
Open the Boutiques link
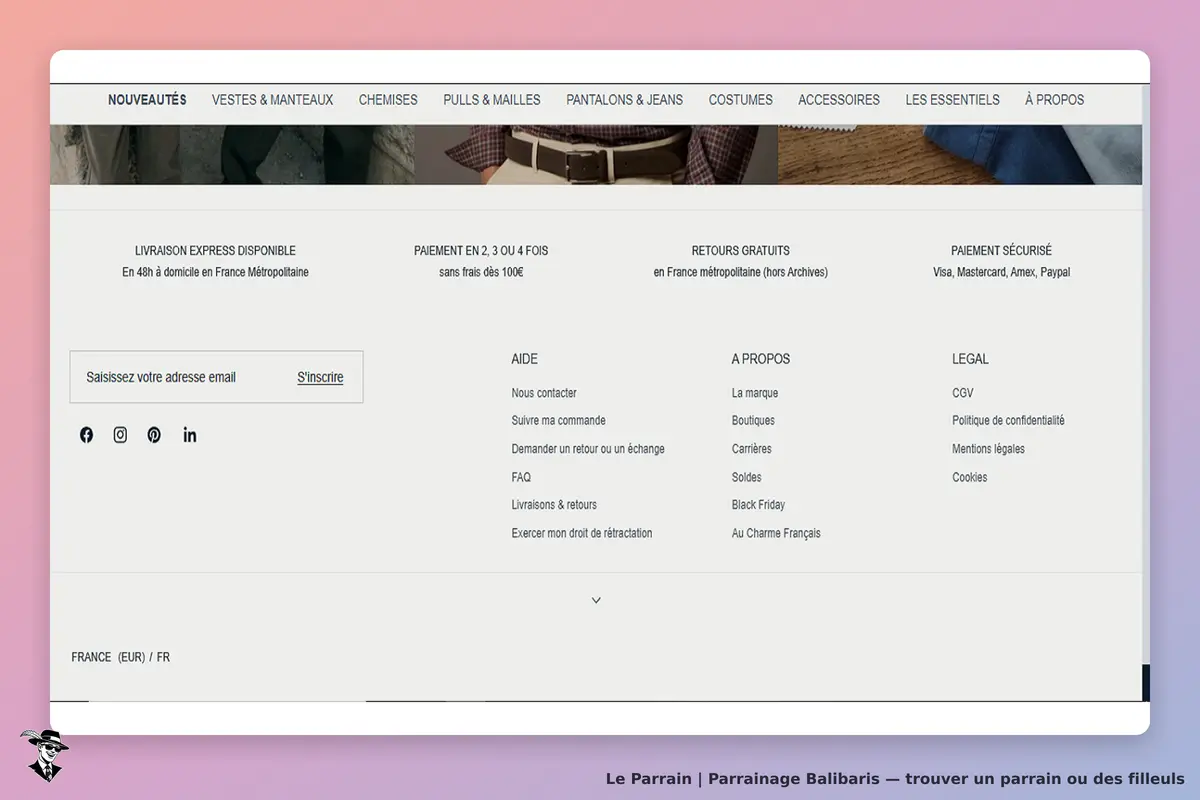pos(753,421)
